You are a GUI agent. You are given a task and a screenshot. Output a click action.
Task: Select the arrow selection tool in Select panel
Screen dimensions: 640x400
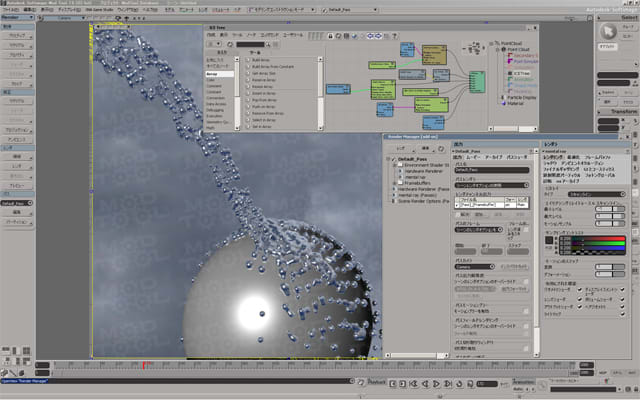coord(608,32)
